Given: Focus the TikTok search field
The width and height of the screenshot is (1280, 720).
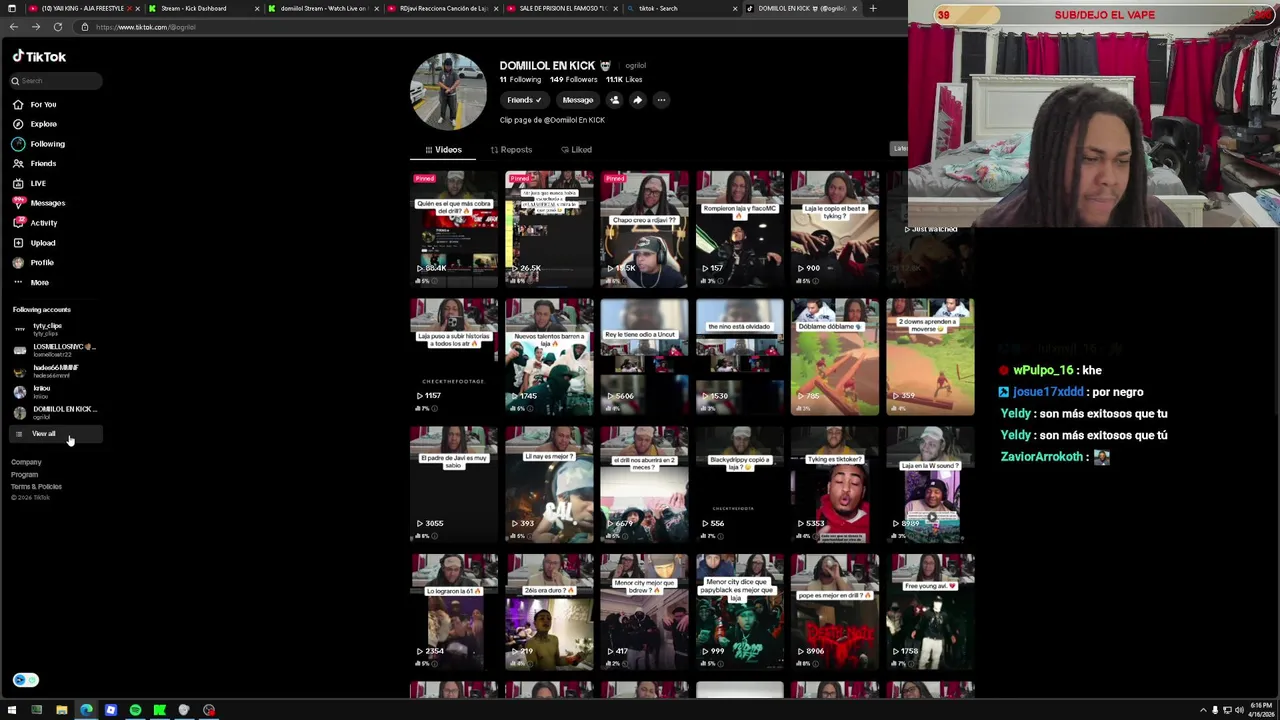Looking at the screenshot, I should point(56,81).
